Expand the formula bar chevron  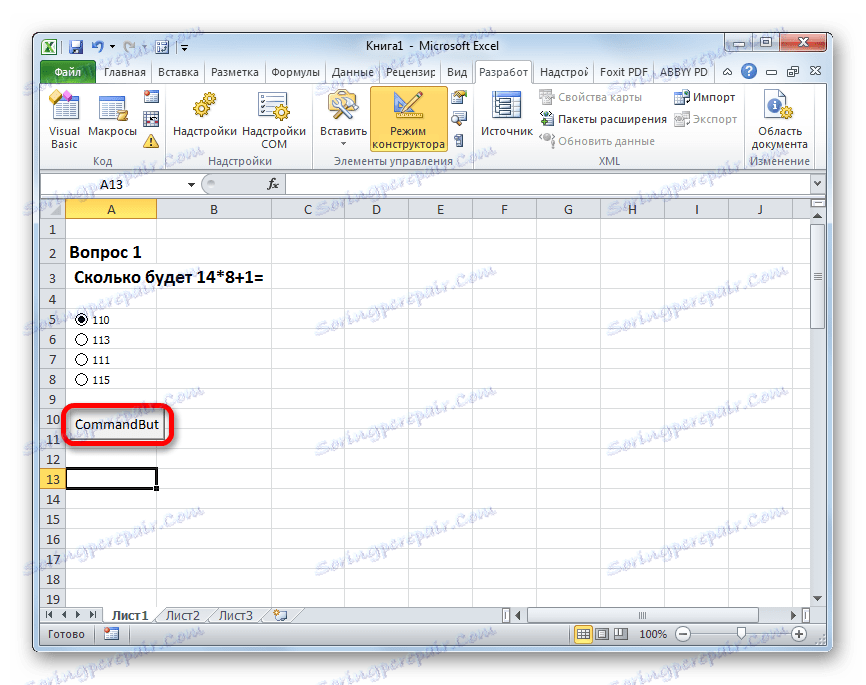tap(817, 183)
